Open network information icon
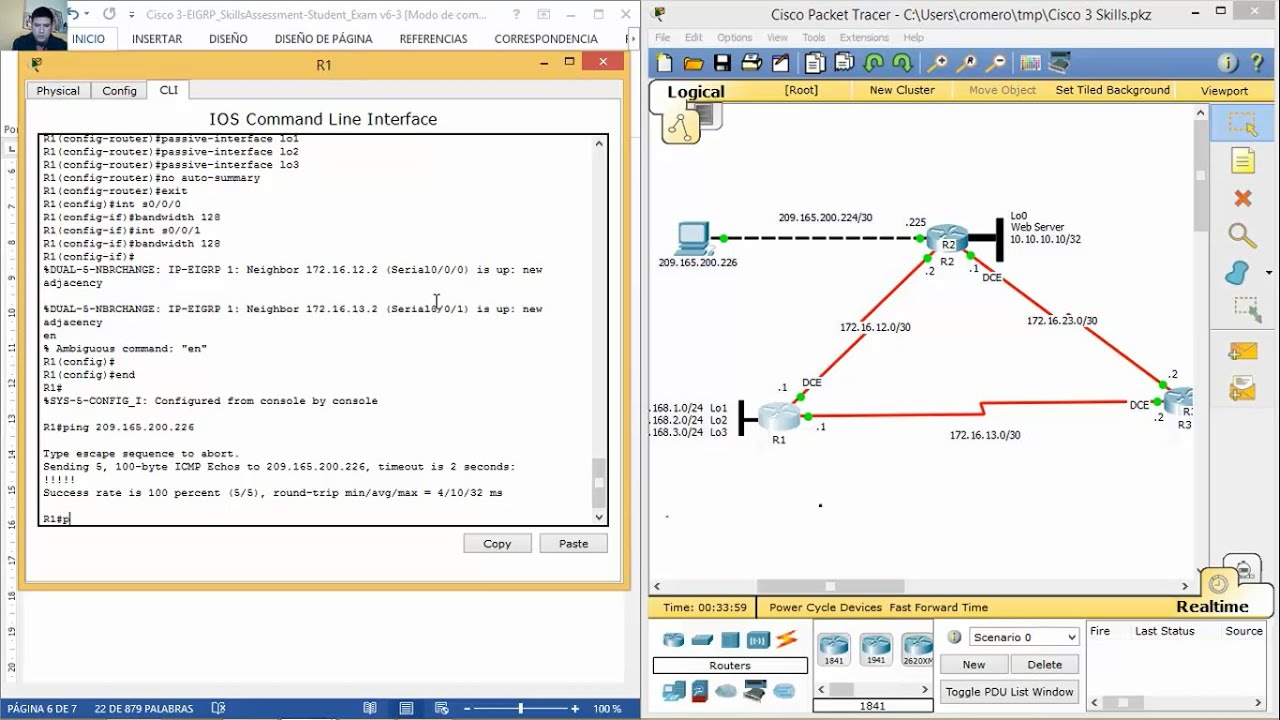Screen dimensions: 1280x720 1228,64
